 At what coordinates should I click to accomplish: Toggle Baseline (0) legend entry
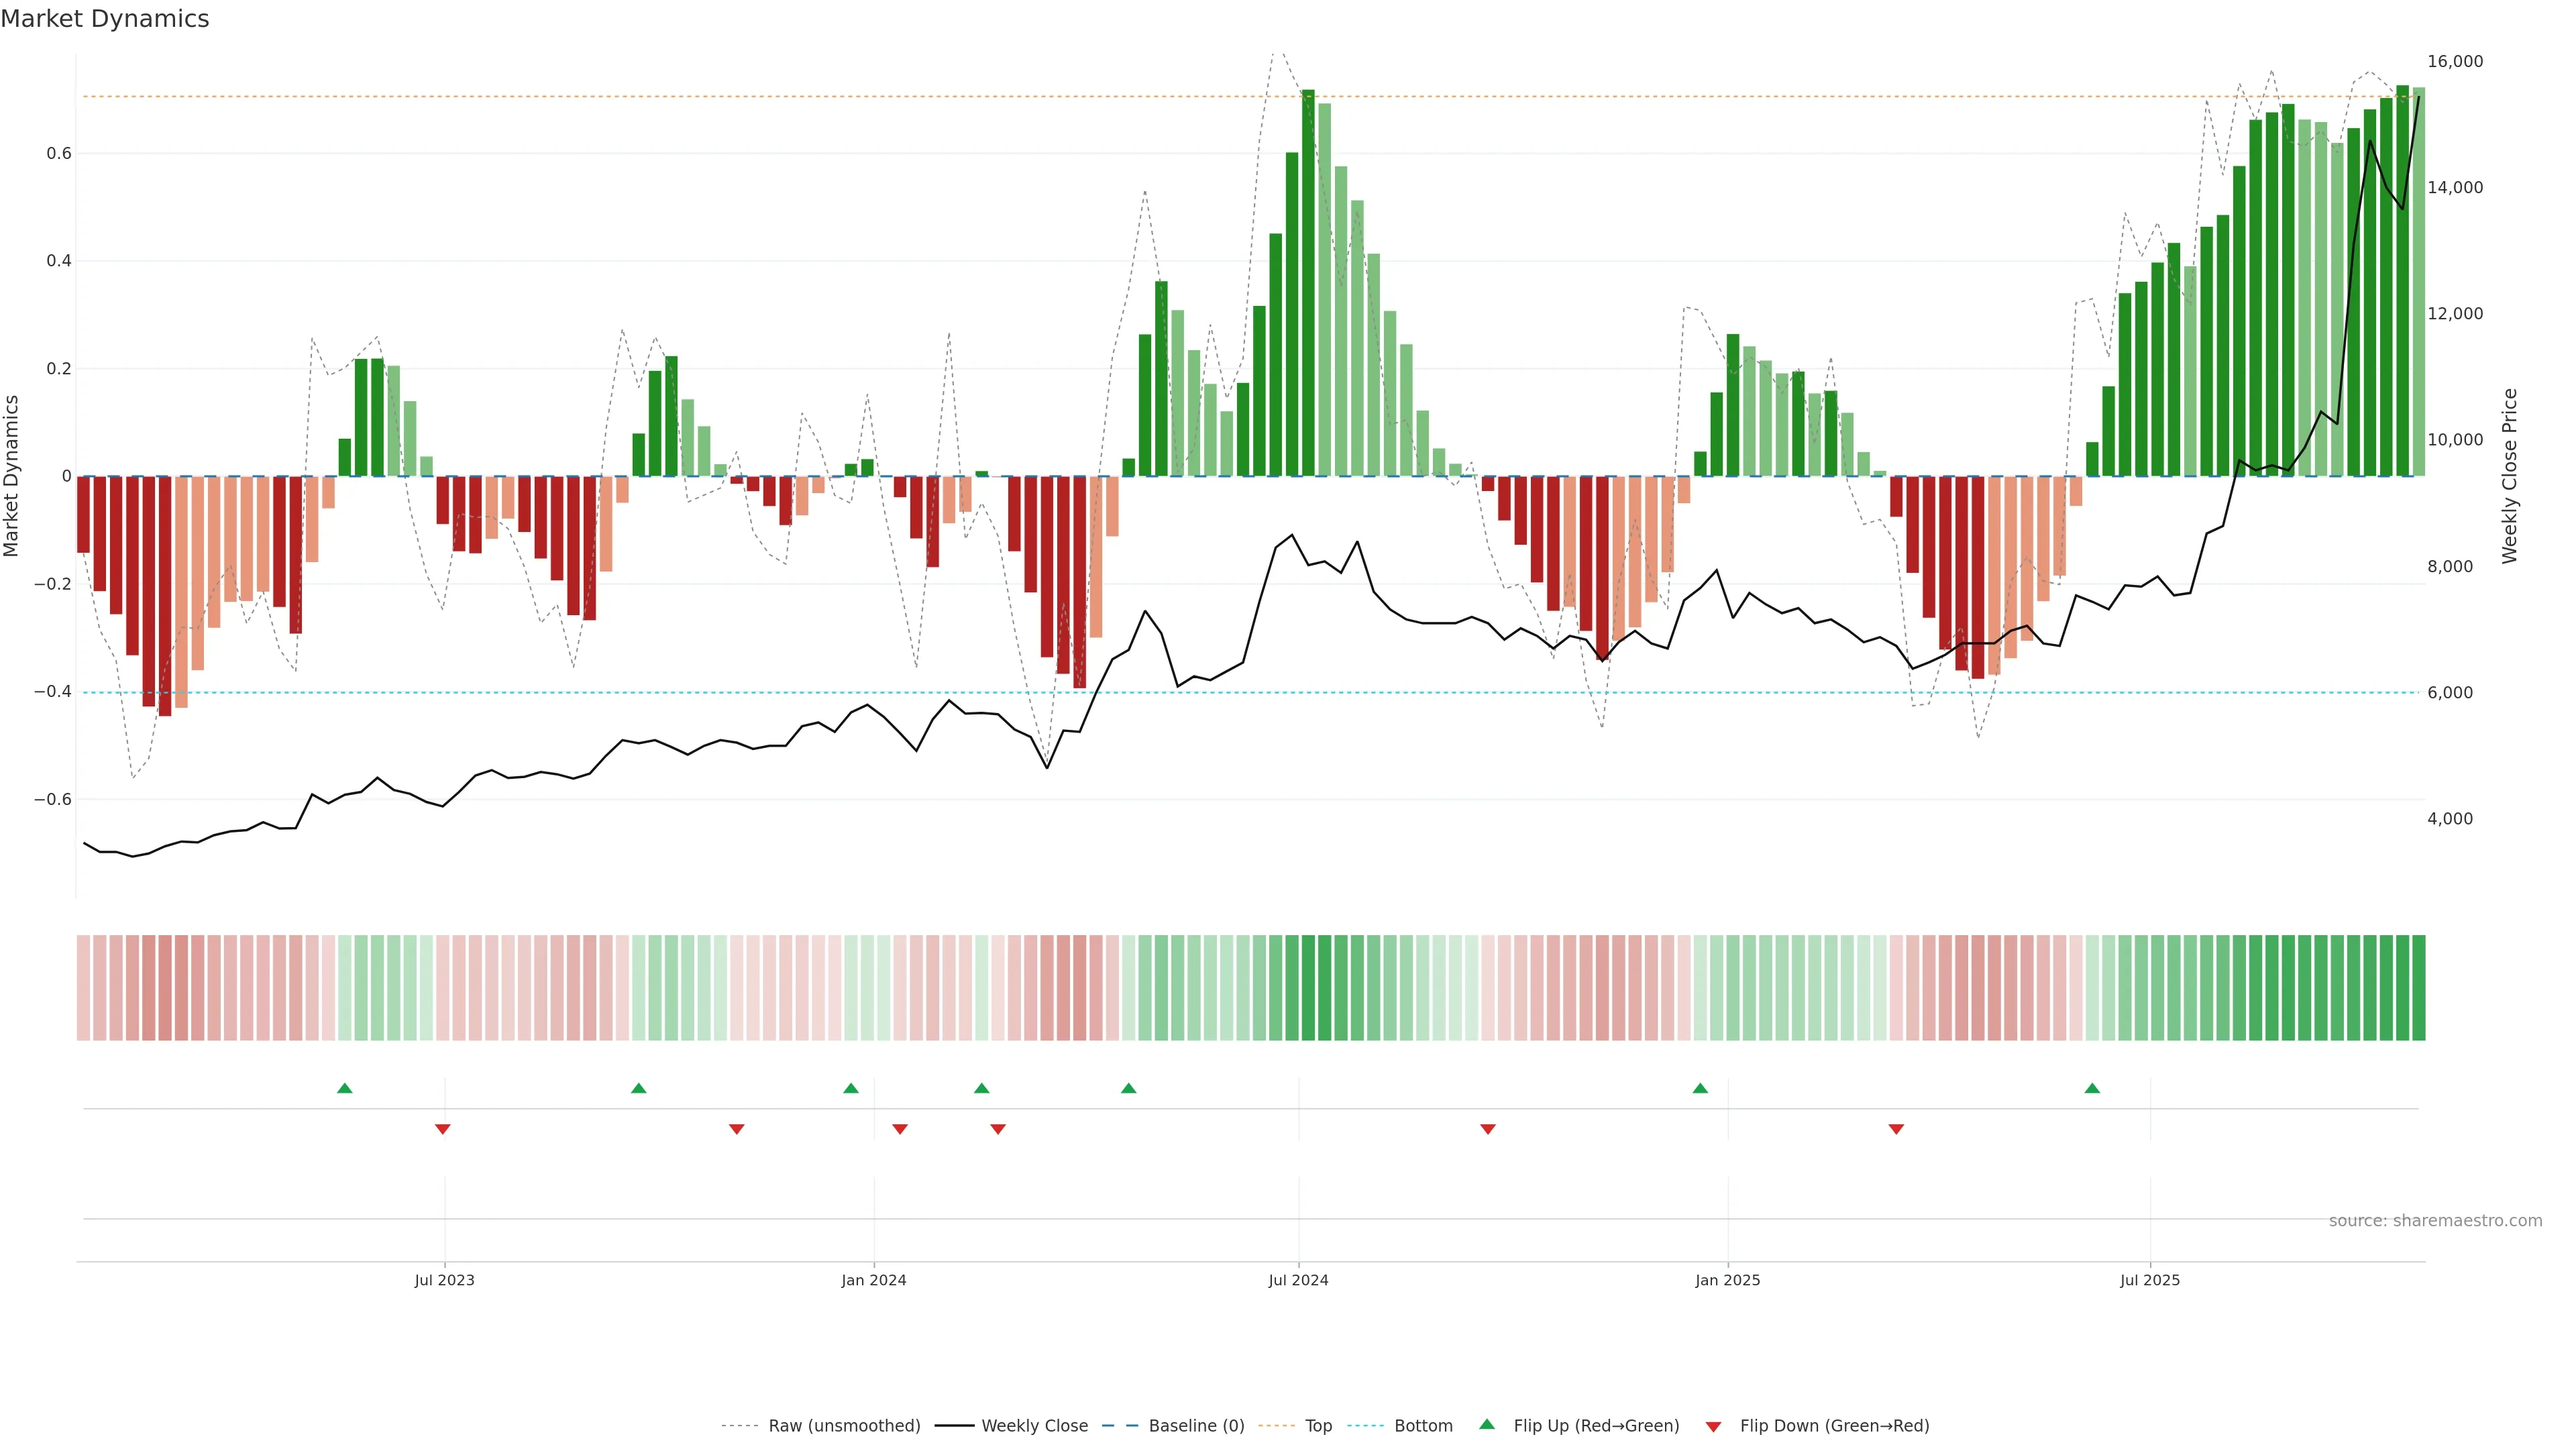[1196, 1426]
